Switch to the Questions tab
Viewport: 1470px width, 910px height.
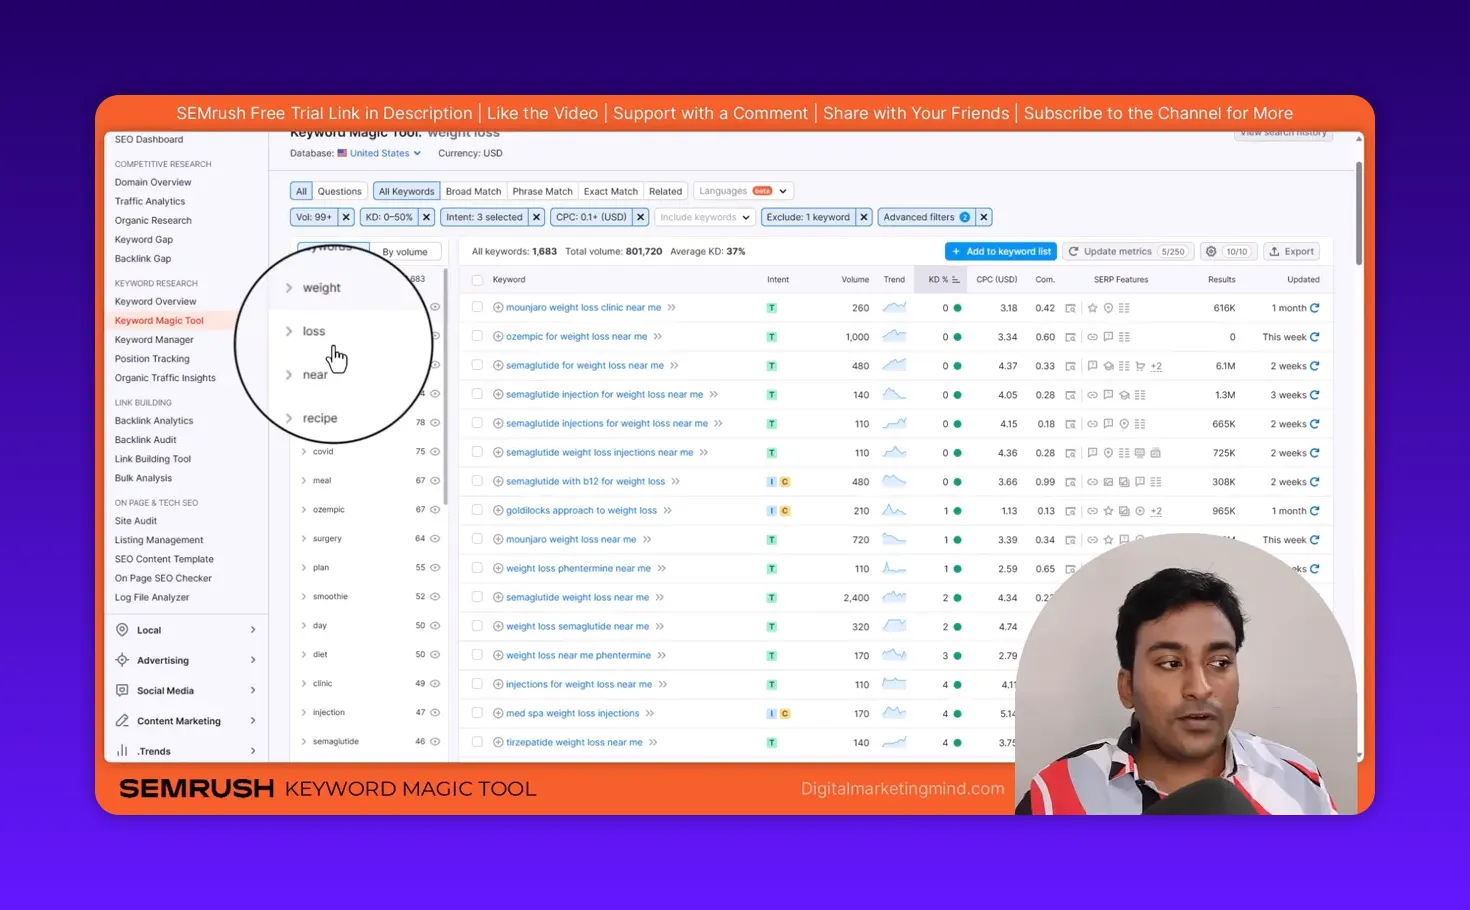[x=339, y=190]
